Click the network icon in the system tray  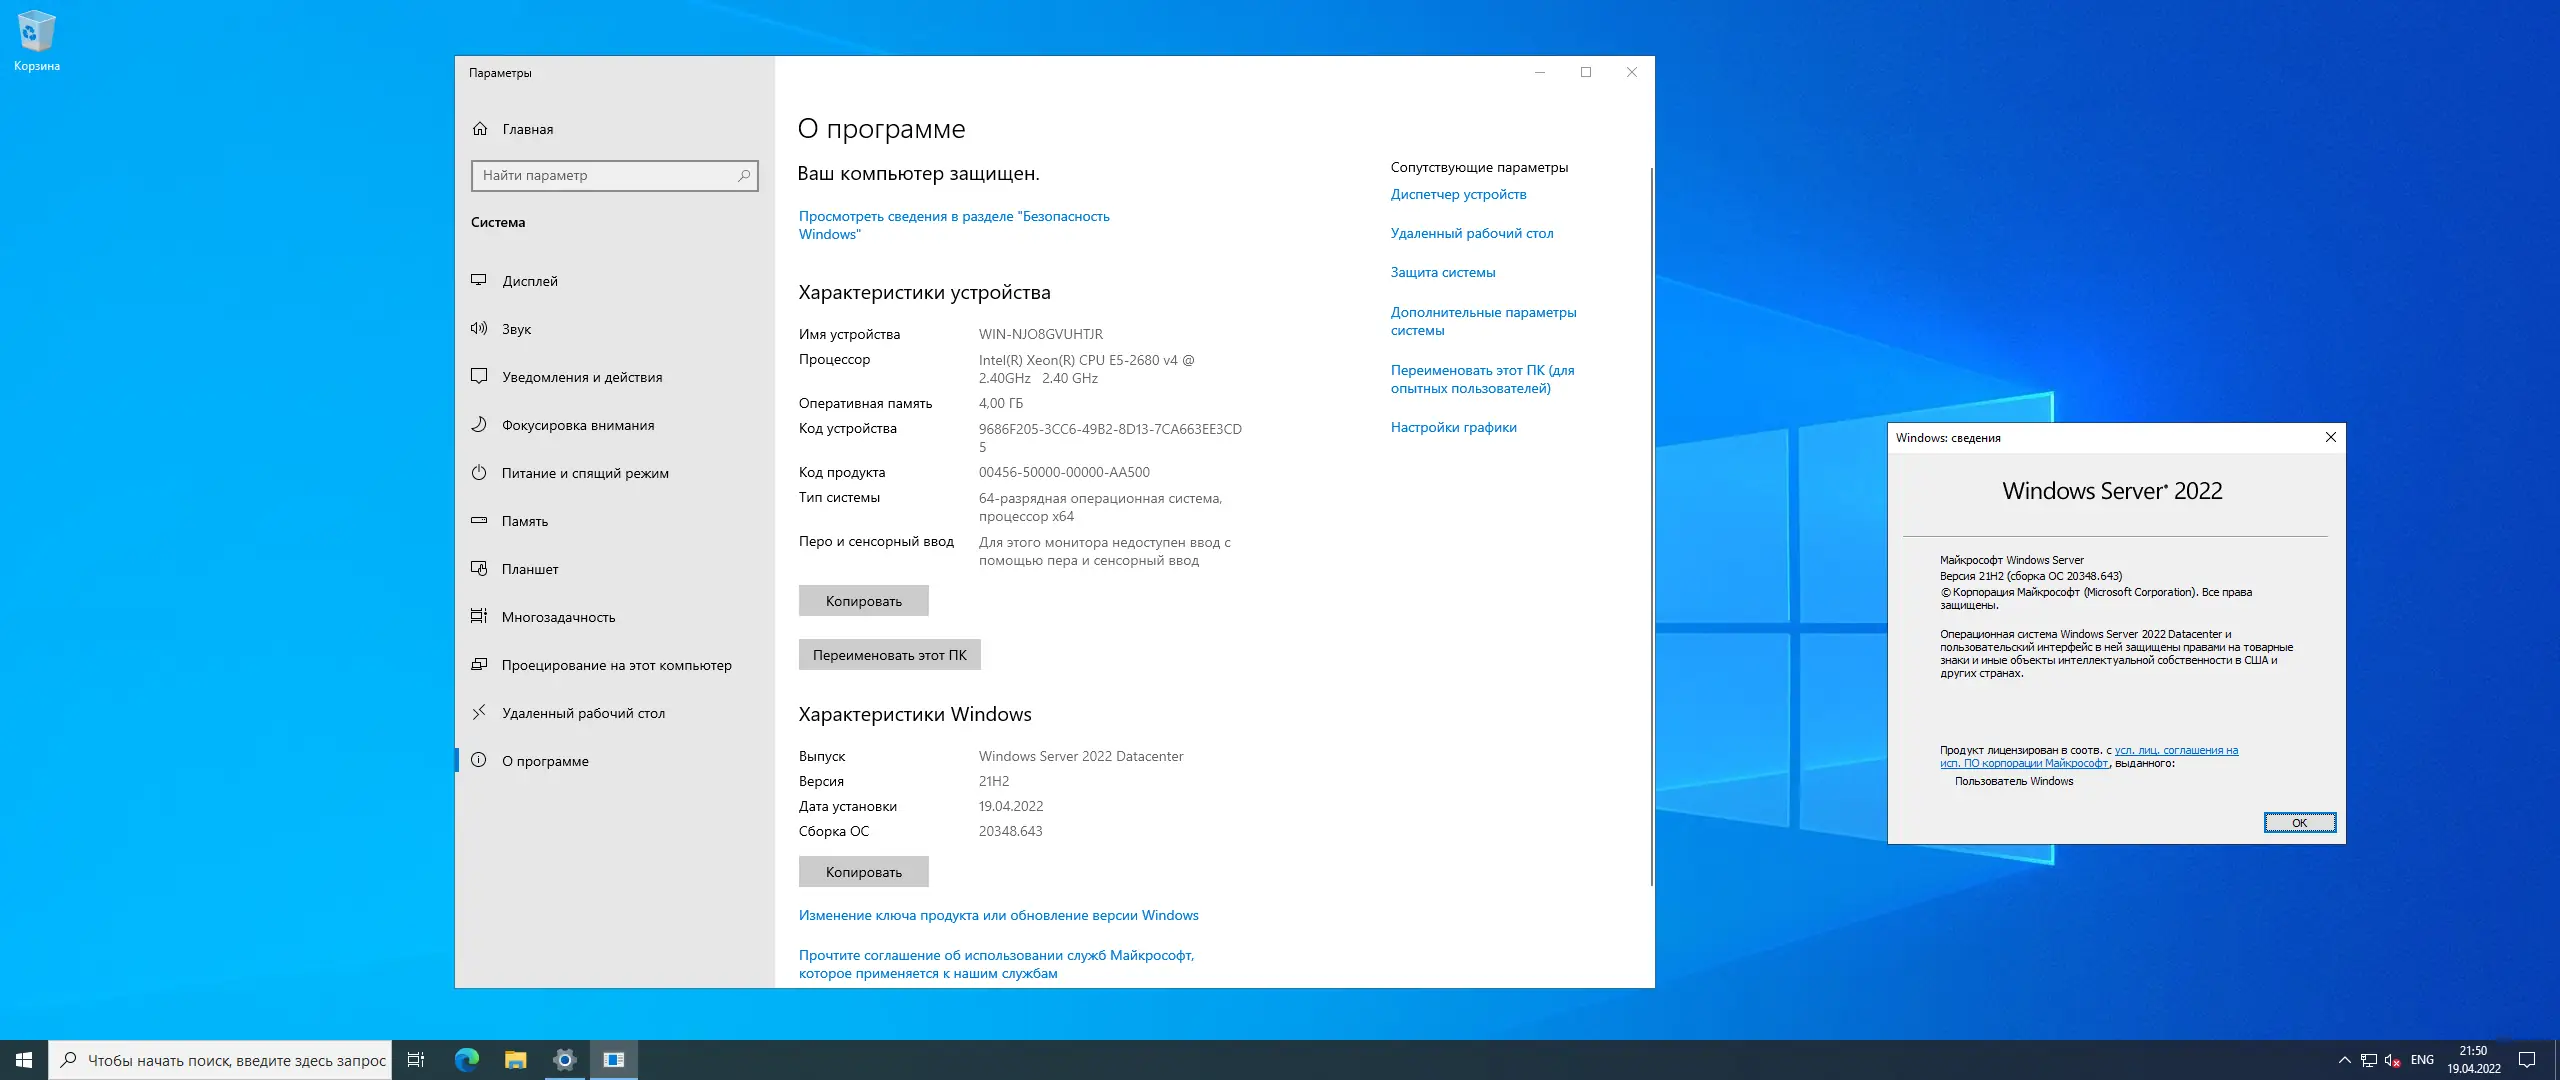pos(2368,1060)
